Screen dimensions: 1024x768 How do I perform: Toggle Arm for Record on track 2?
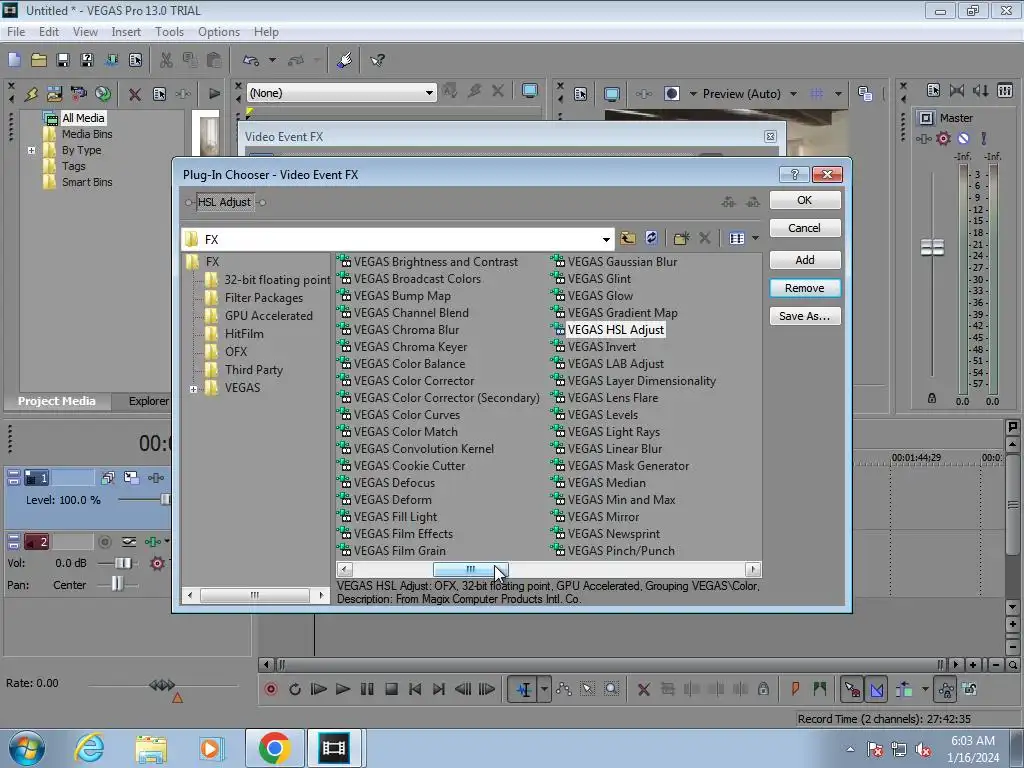(x=105, y=541)
